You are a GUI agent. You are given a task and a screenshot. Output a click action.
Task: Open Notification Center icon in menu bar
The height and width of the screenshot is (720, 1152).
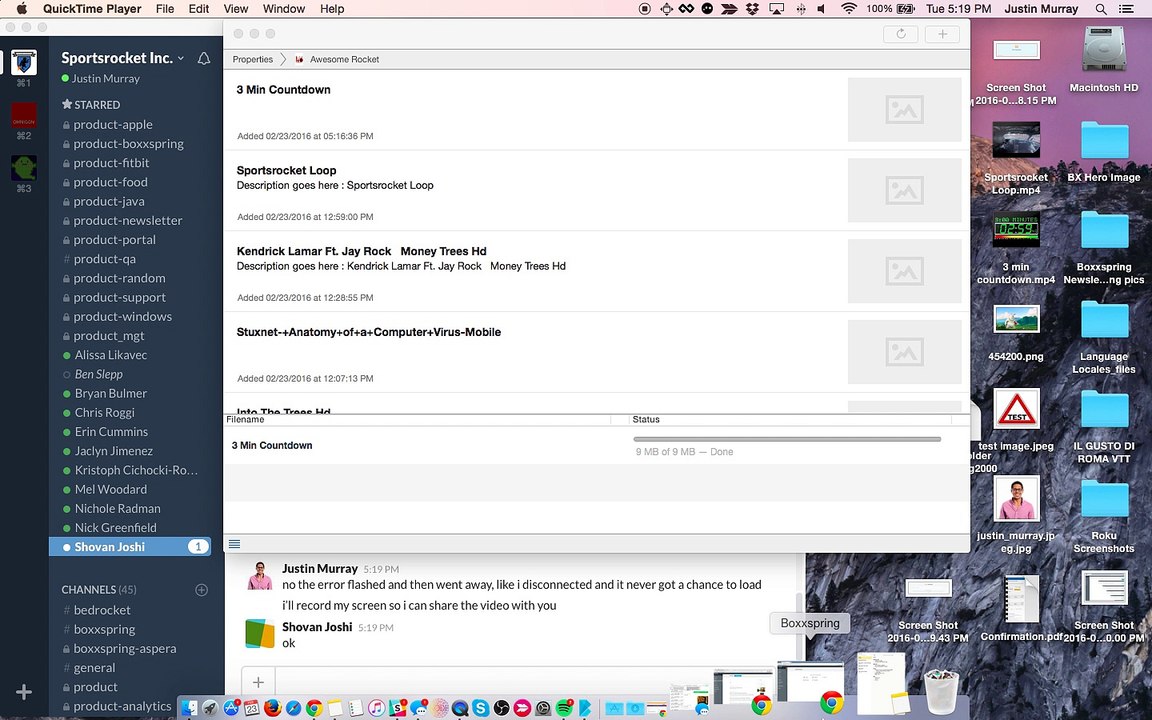coord(1126,9)
